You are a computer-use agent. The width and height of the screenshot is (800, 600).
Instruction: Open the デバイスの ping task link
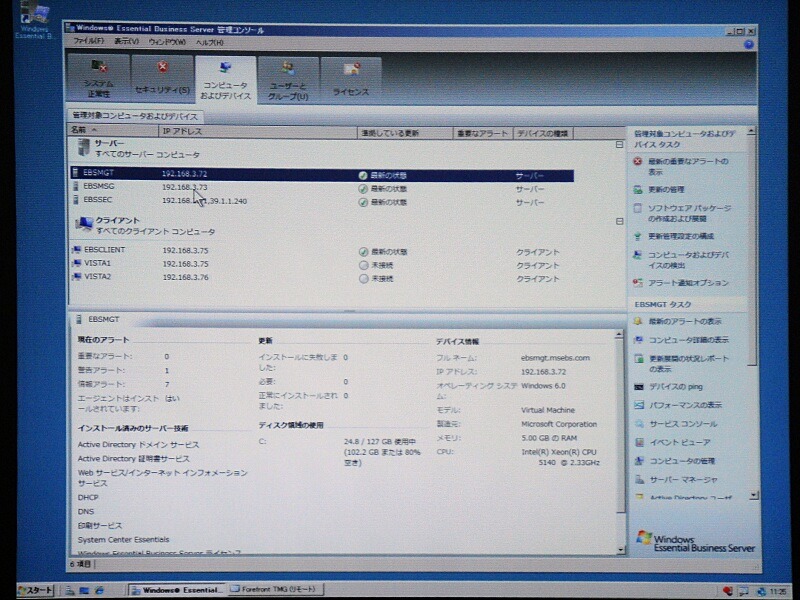point(676,387)
